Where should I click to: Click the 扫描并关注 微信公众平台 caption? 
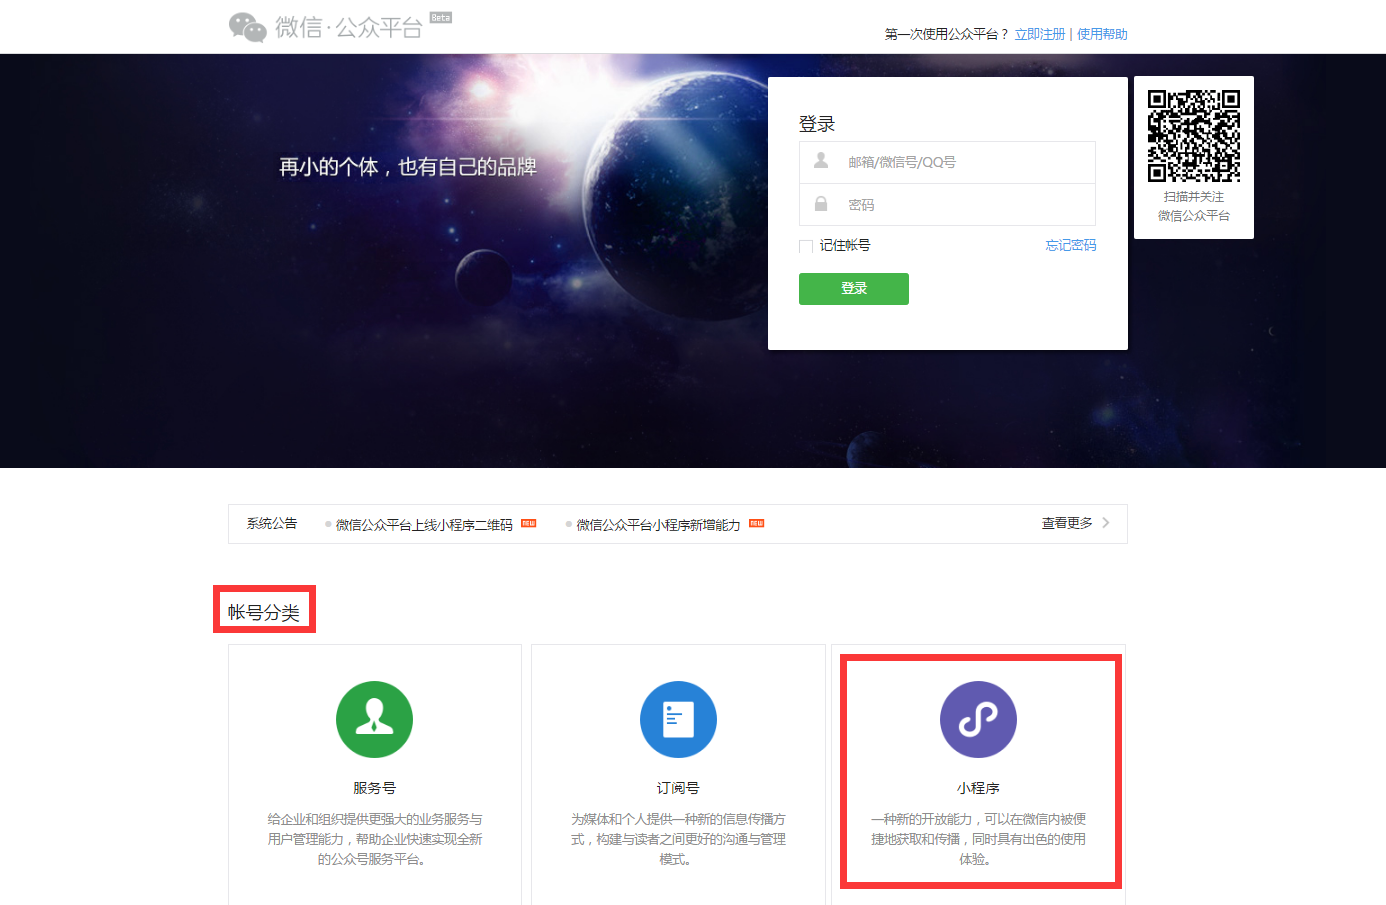(1194, 206)
